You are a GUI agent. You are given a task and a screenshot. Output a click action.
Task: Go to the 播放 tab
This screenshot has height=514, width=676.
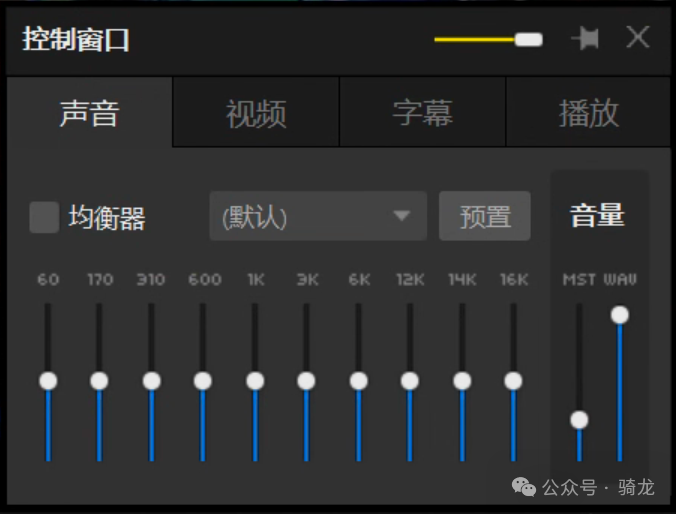[588, 113]
